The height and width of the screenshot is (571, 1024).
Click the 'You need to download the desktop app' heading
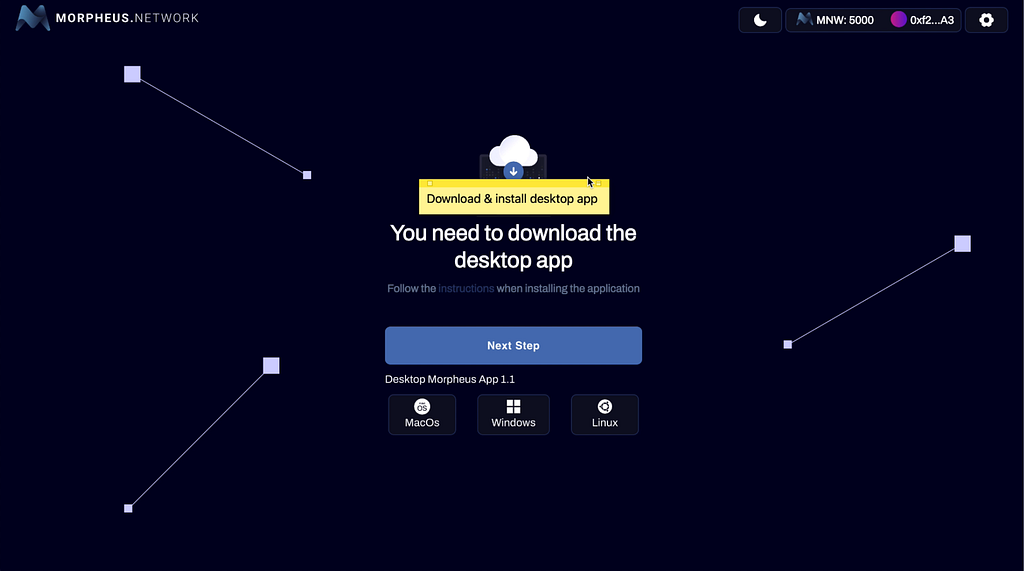(x=513, y=246)
